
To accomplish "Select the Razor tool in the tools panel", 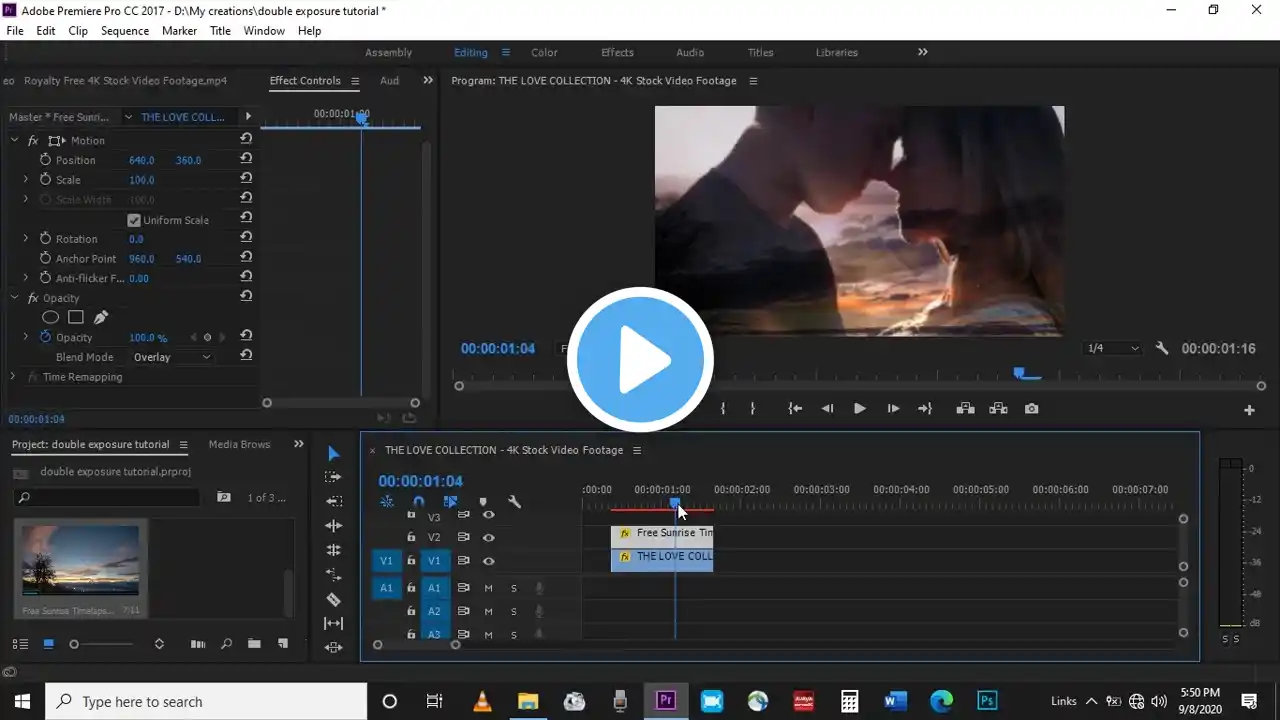I will pos(334,599).
